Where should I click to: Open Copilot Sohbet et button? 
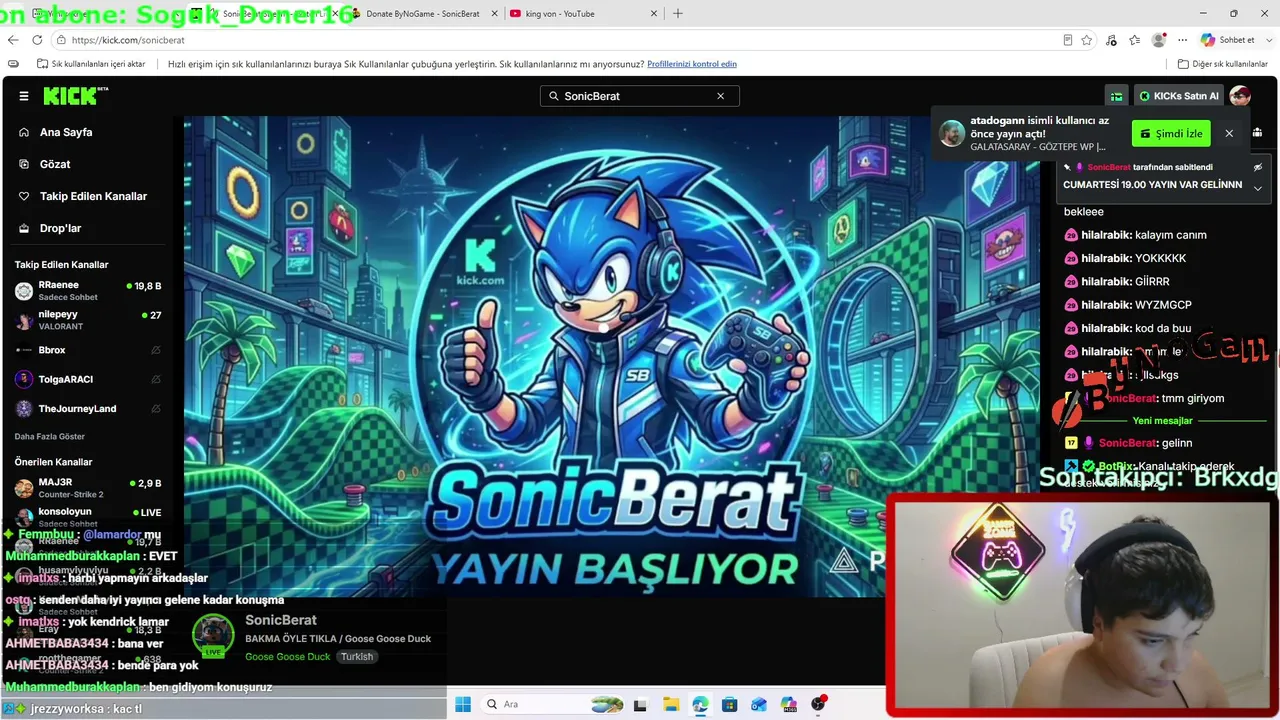[x=1228, y=40]
